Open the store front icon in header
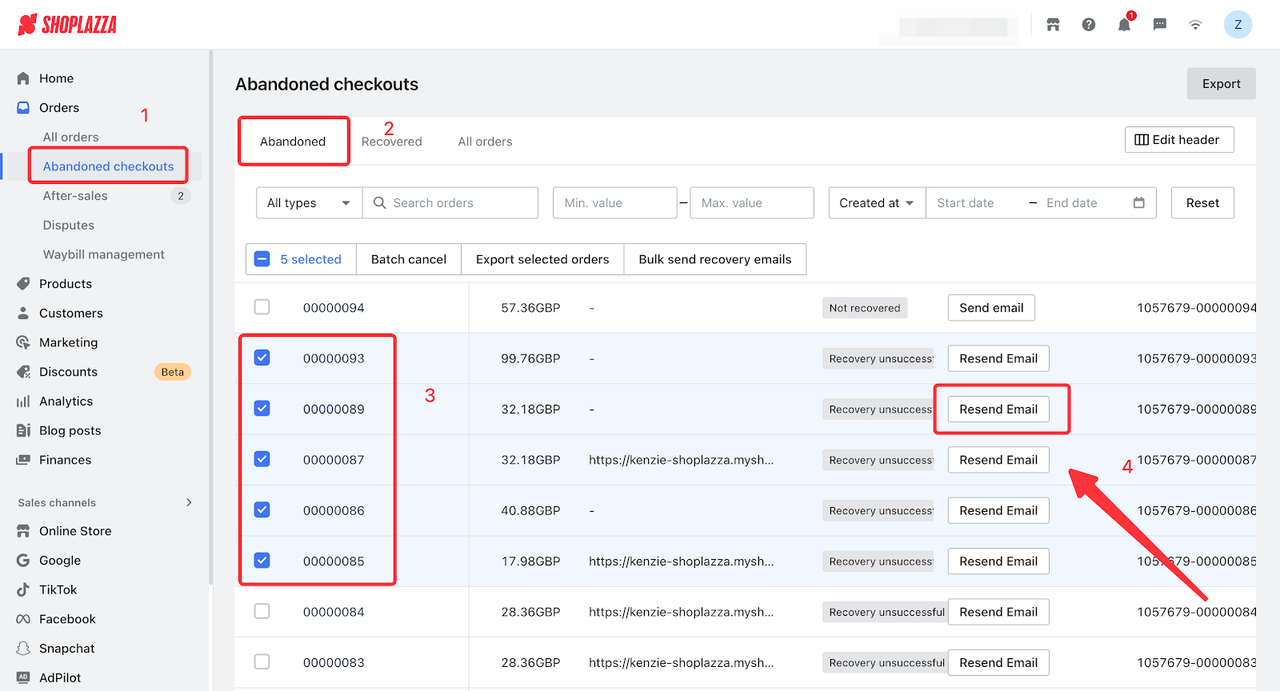 (x=1053, y=25)
